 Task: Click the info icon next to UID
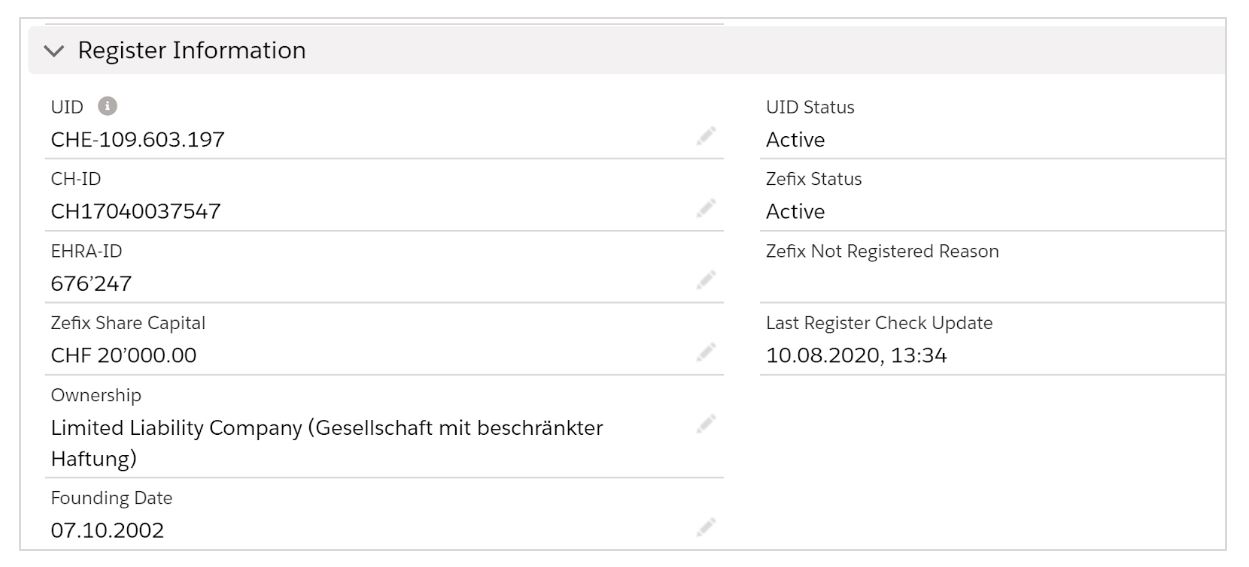tap(107, 106)
